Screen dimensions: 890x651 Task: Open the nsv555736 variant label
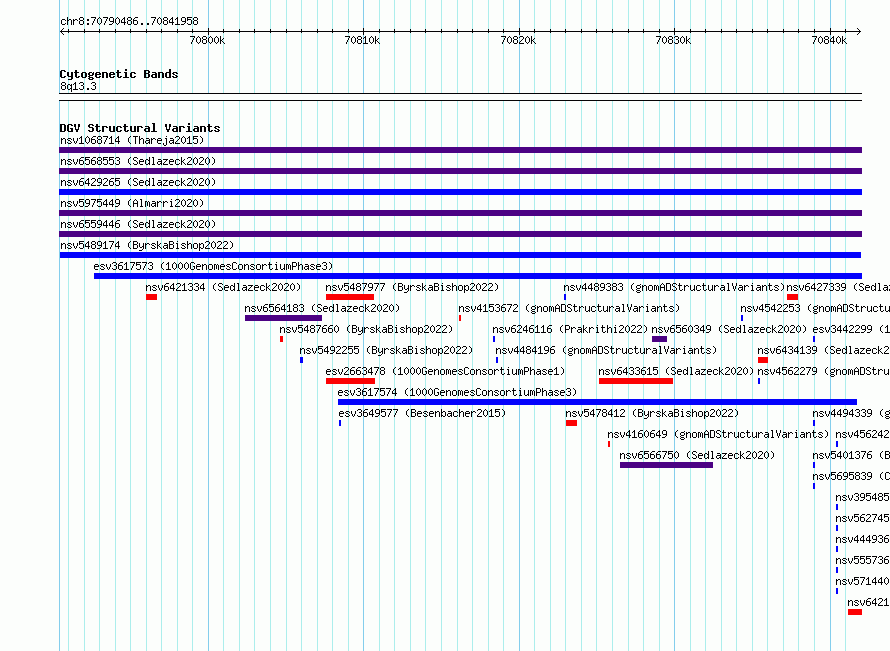coord(862,560)
